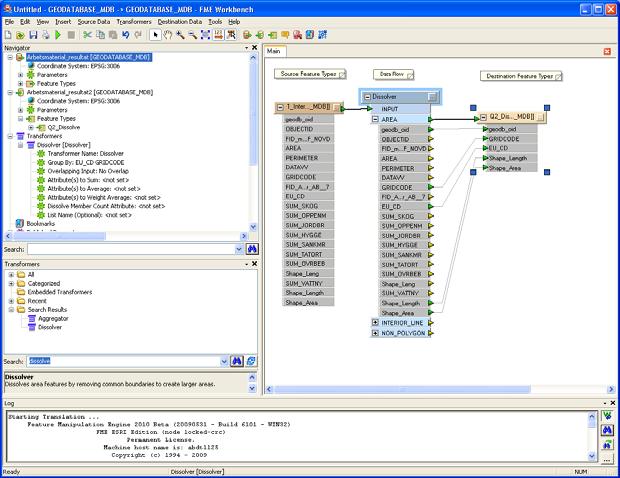
Task: Select the Main canvas tab
Action: click(274, 51)
